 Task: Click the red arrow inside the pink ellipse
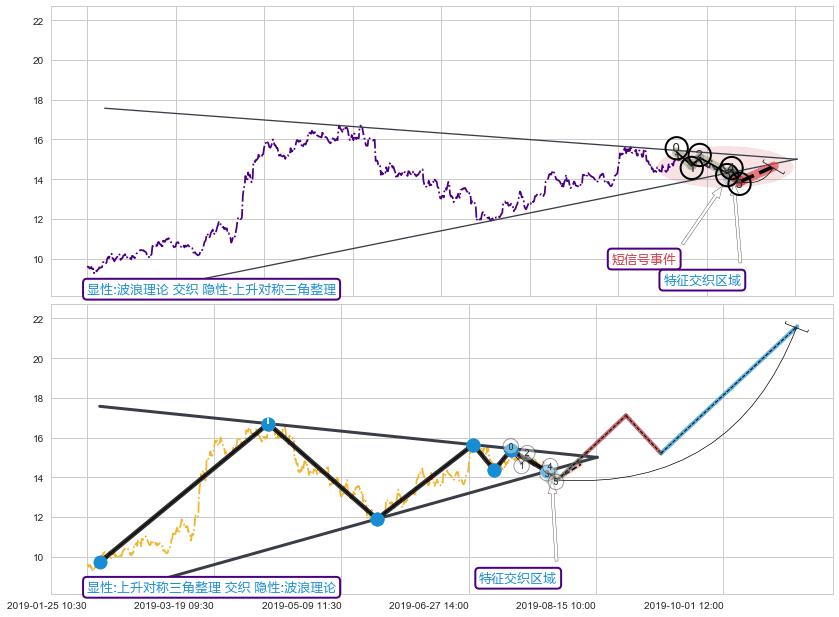point(760,170)
